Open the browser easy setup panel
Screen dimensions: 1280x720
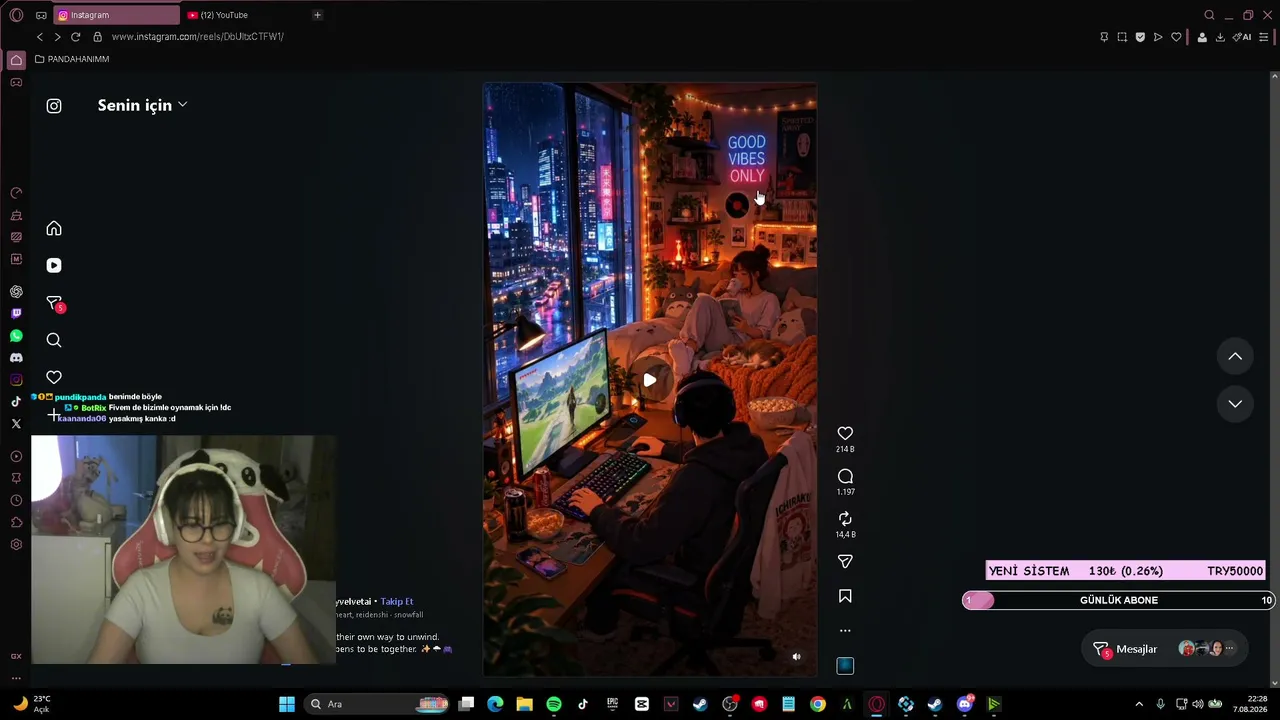tap(1264, 37)
